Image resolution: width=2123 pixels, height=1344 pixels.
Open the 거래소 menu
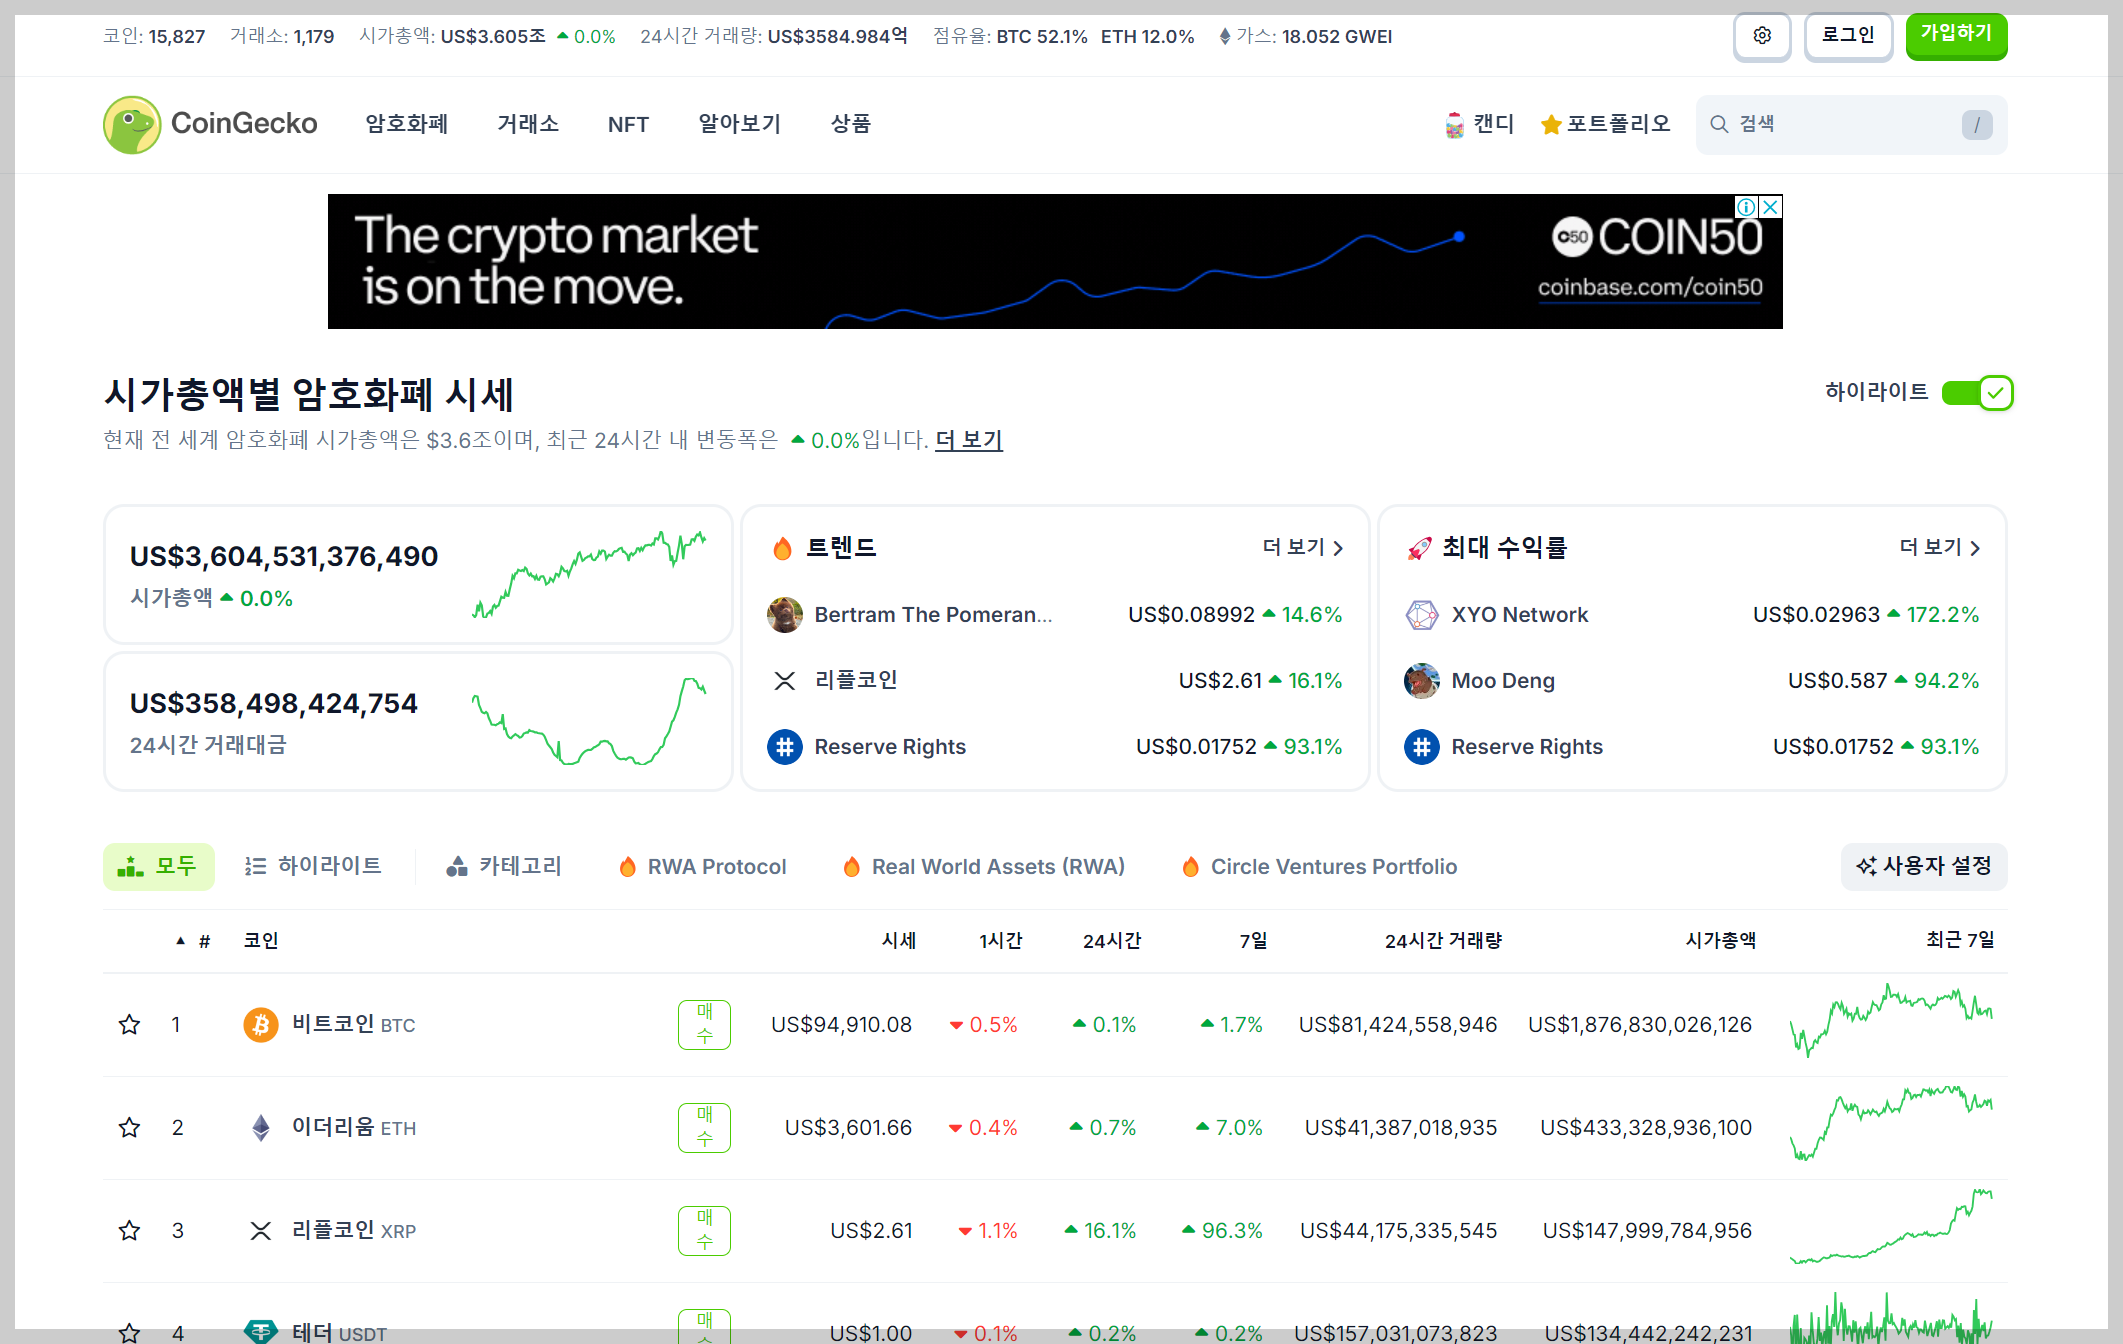click(528, 124)
